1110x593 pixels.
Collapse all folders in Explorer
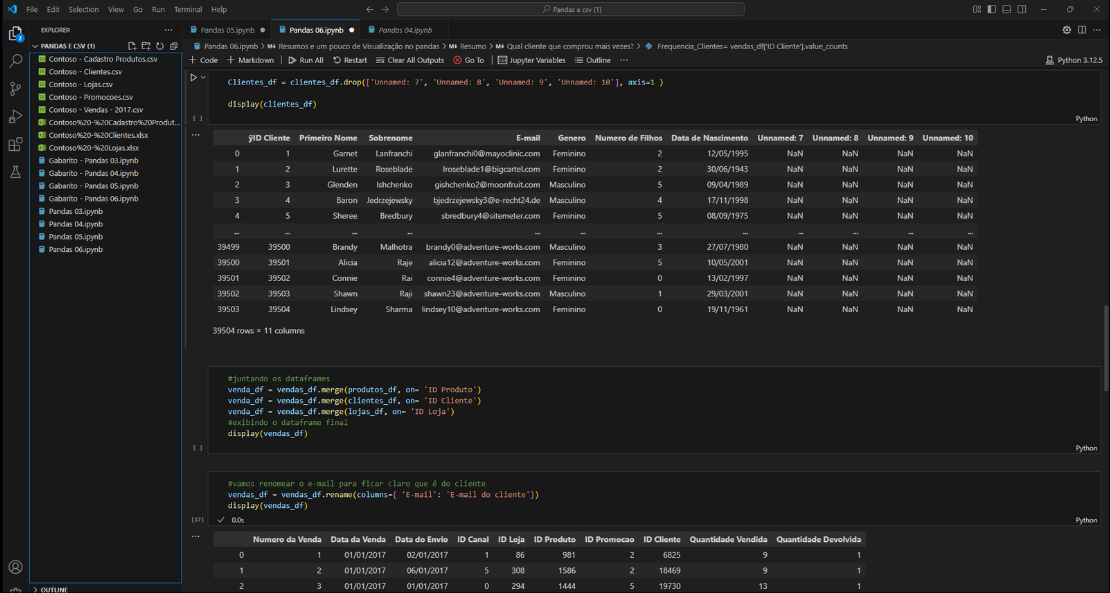pos(173,46)
